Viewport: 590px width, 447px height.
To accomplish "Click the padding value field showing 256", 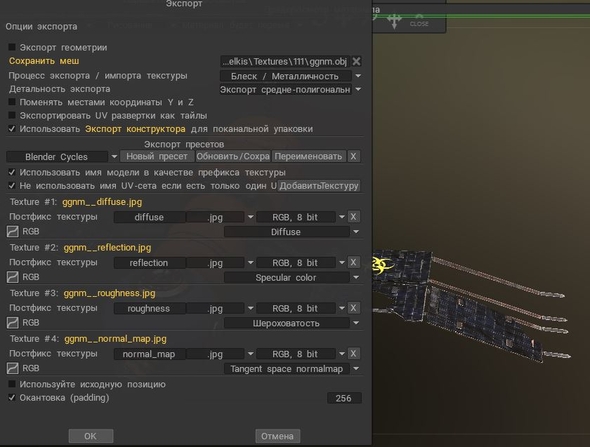I will point(344,398).
